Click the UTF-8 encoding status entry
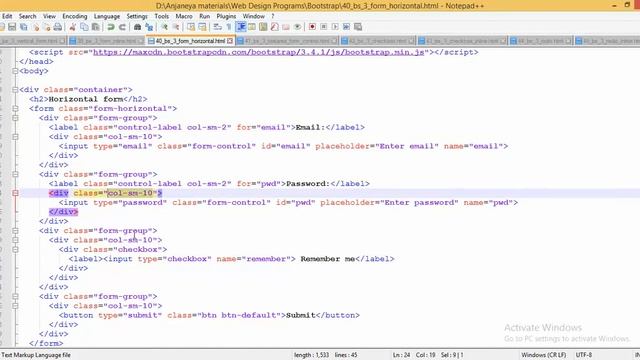 584,355
